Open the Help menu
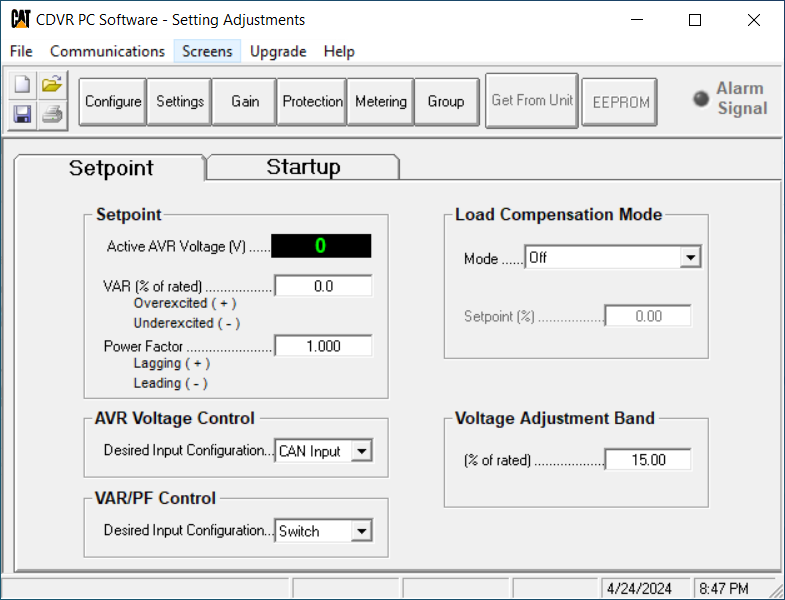The image size is (785, 600). 339,51
